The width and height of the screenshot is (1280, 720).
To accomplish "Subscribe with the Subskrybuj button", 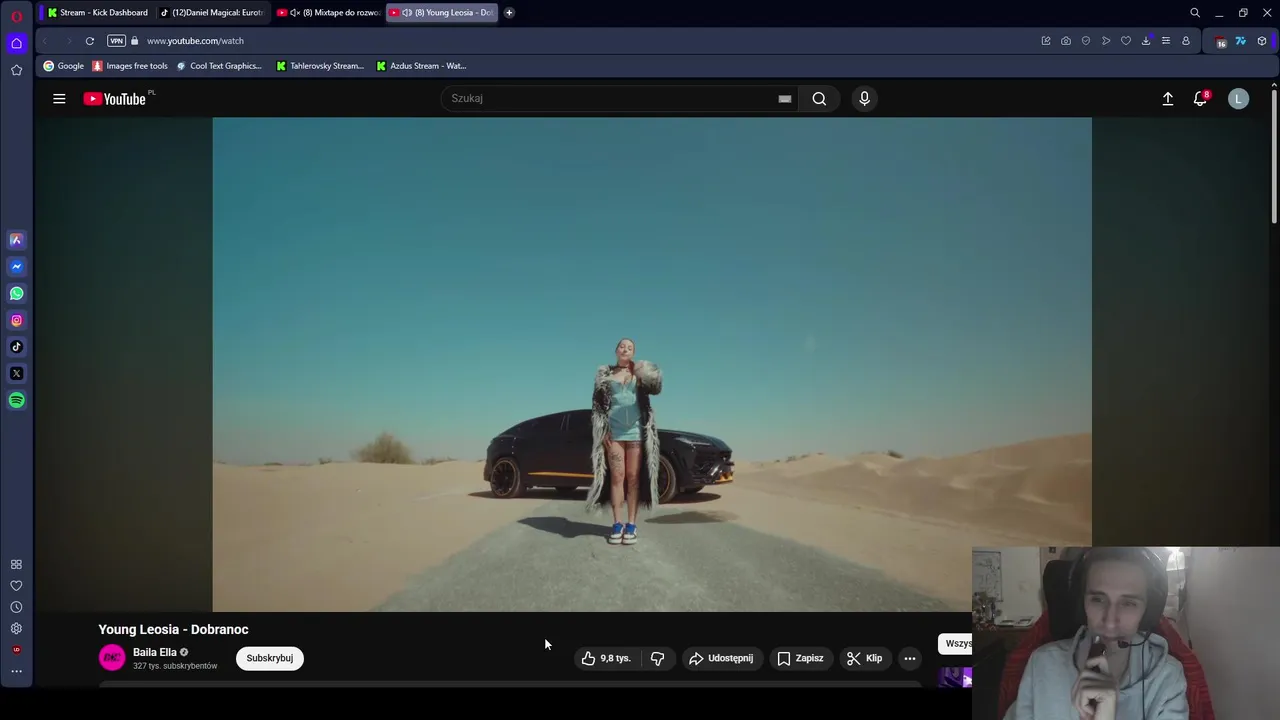I will pos(270,658).
